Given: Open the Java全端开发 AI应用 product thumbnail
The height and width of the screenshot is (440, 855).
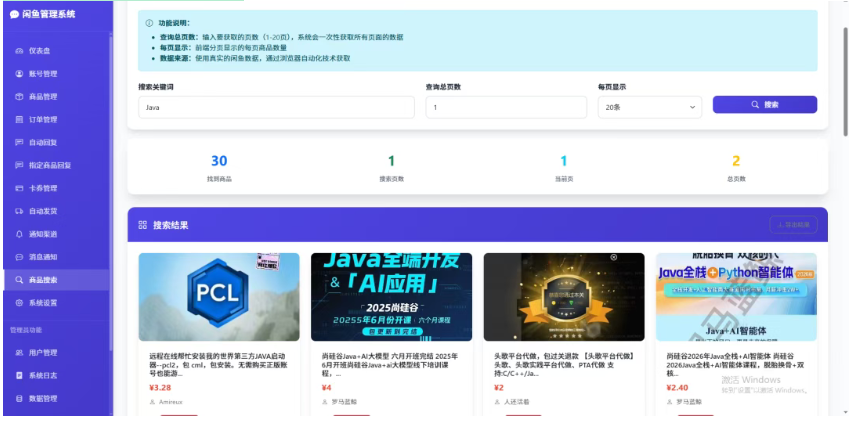Looking at the screenshot, I should pyautogui.click(x=392, y=297).
